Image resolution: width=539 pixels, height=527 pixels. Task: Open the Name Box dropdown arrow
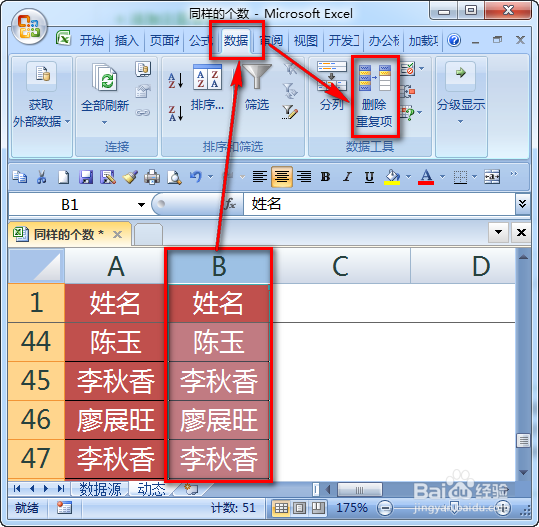(141, 205)
